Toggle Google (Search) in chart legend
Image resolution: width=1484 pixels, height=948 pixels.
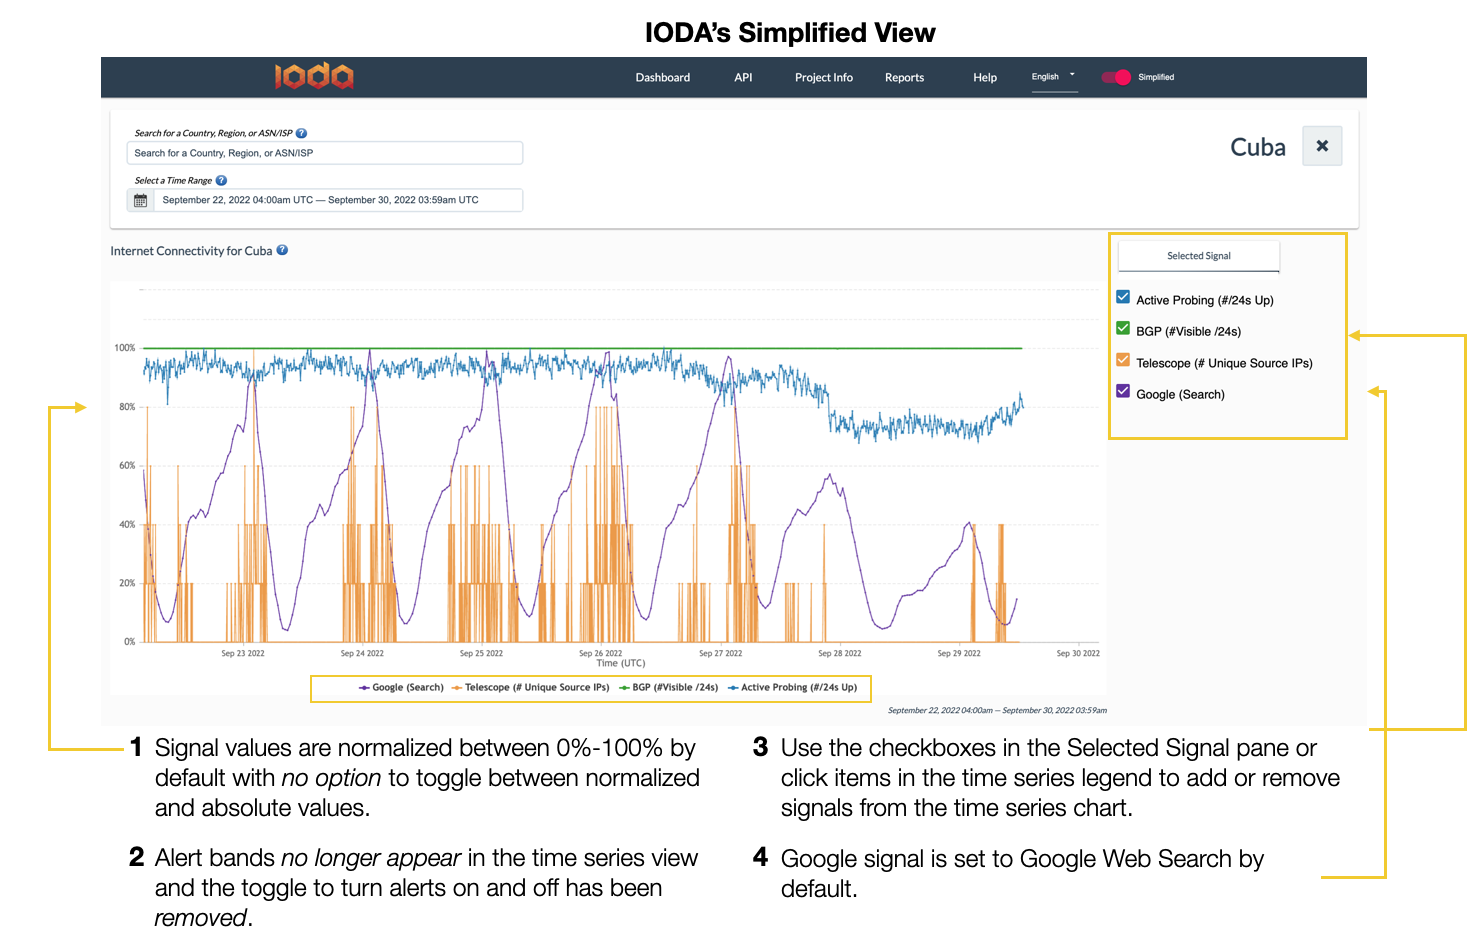pyautogui.click(x=401, y=688)
